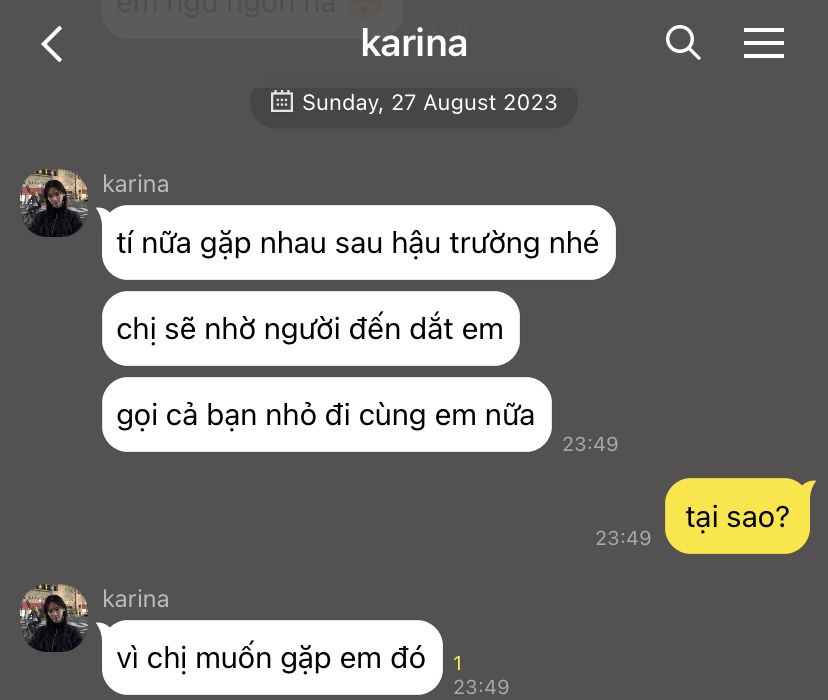Click the calendar icon in date pill

click(x=281, y=101)
